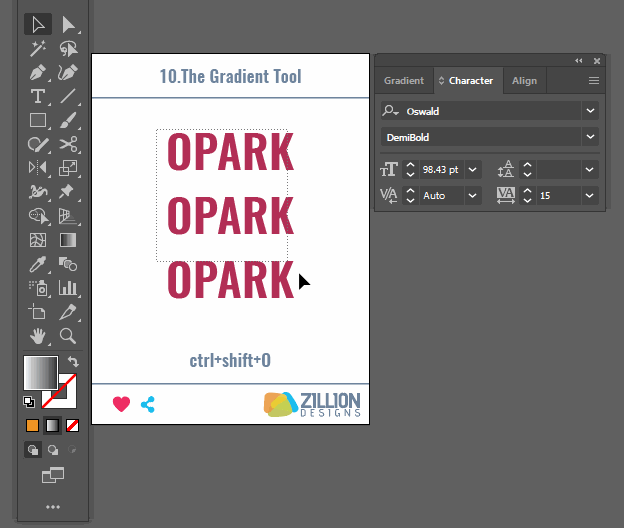Choose the Scissors tool

tap(68, 145)
